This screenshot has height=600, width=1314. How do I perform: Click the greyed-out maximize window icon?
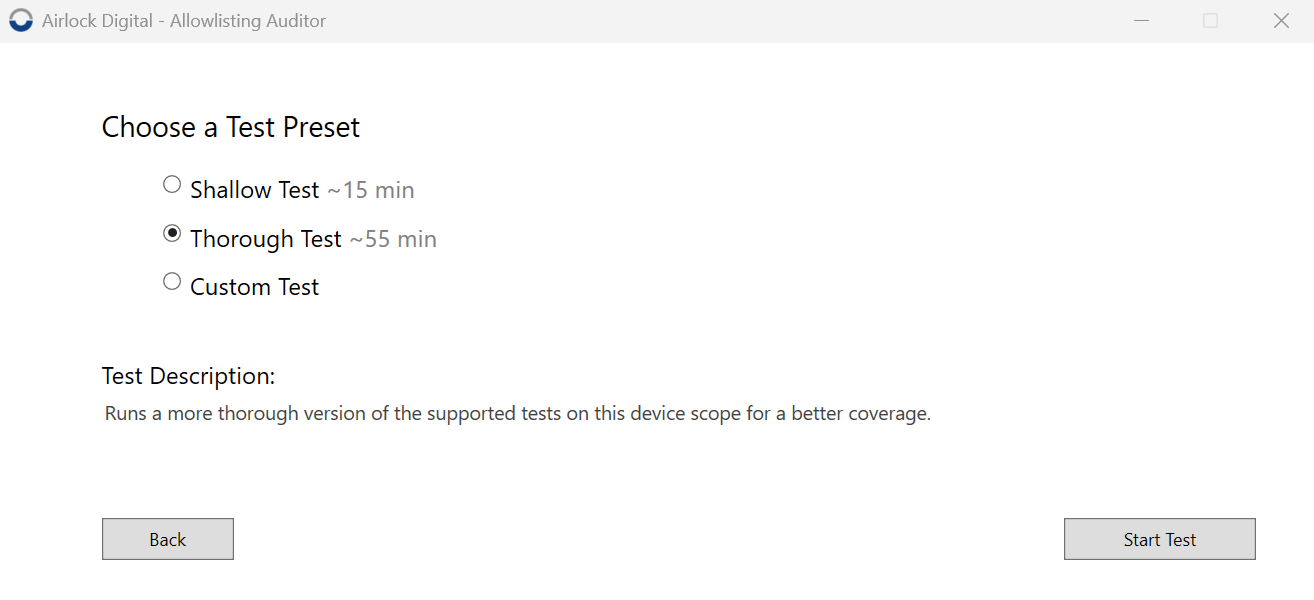click(x=1210, y=21)
